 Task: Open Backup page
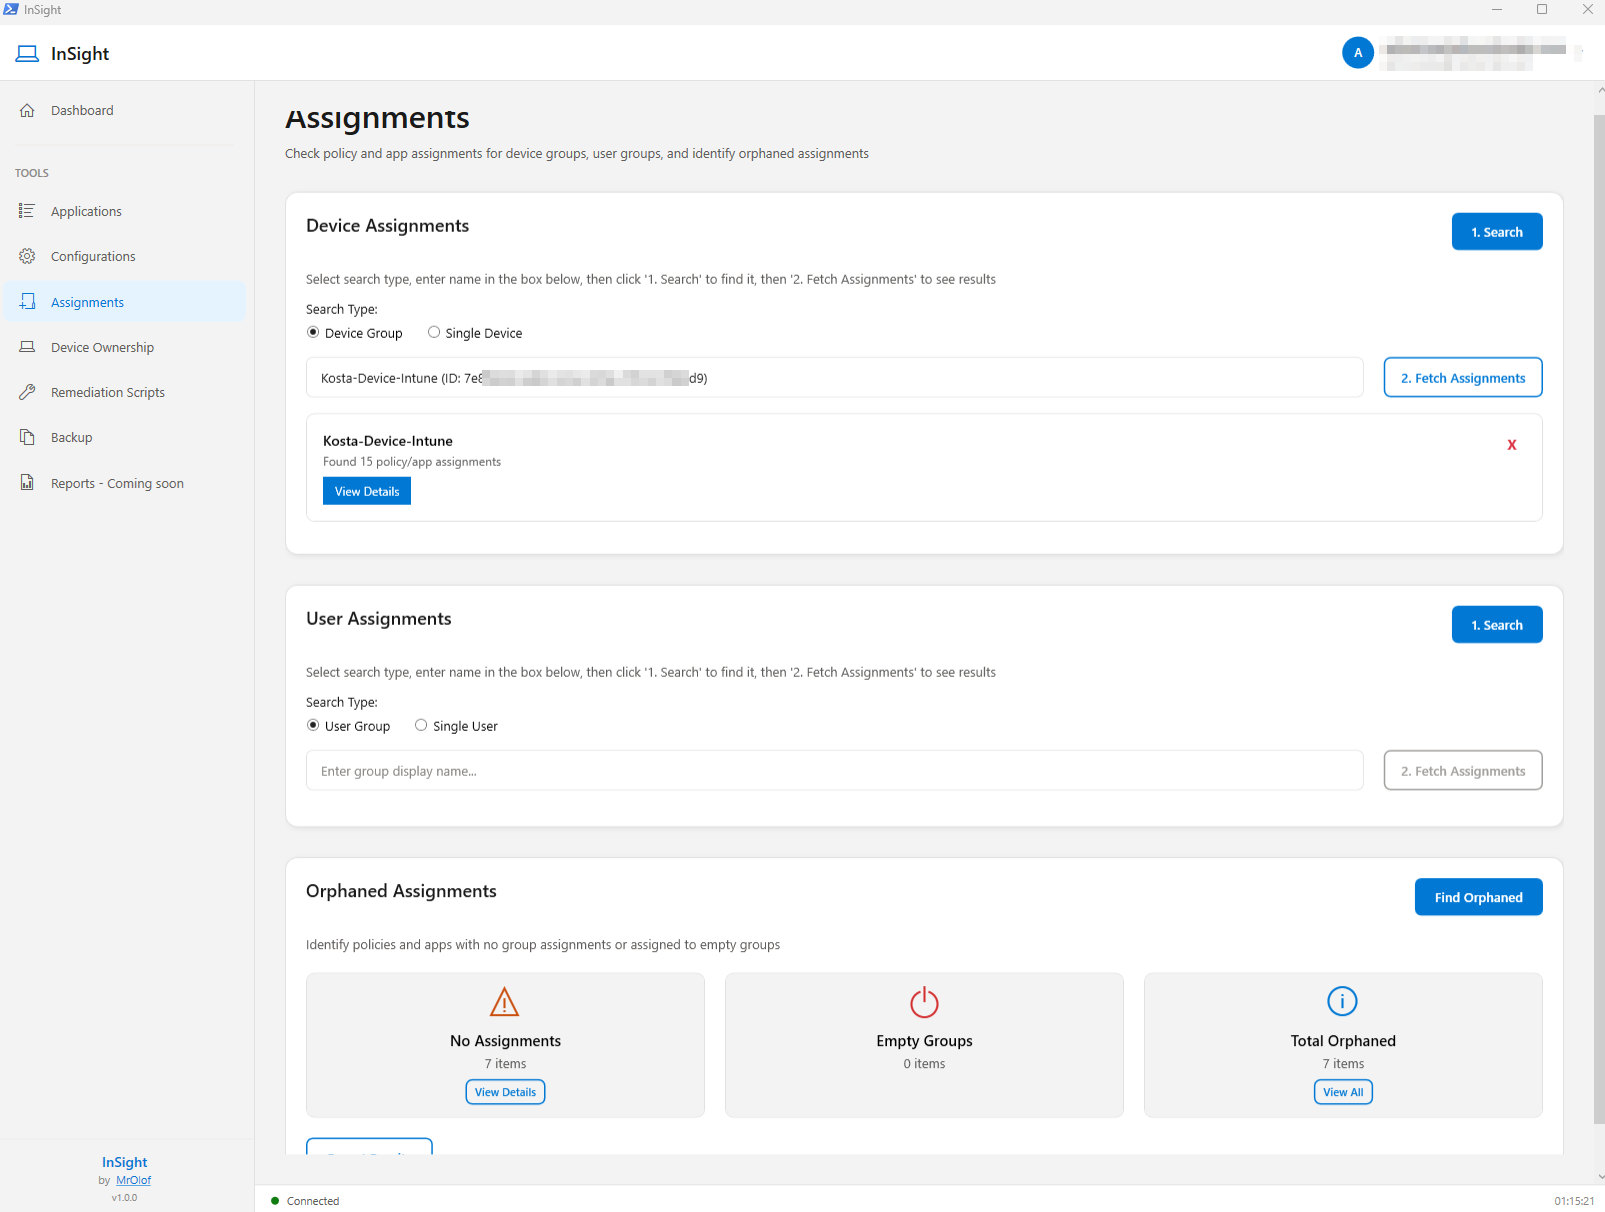point(125,437)
